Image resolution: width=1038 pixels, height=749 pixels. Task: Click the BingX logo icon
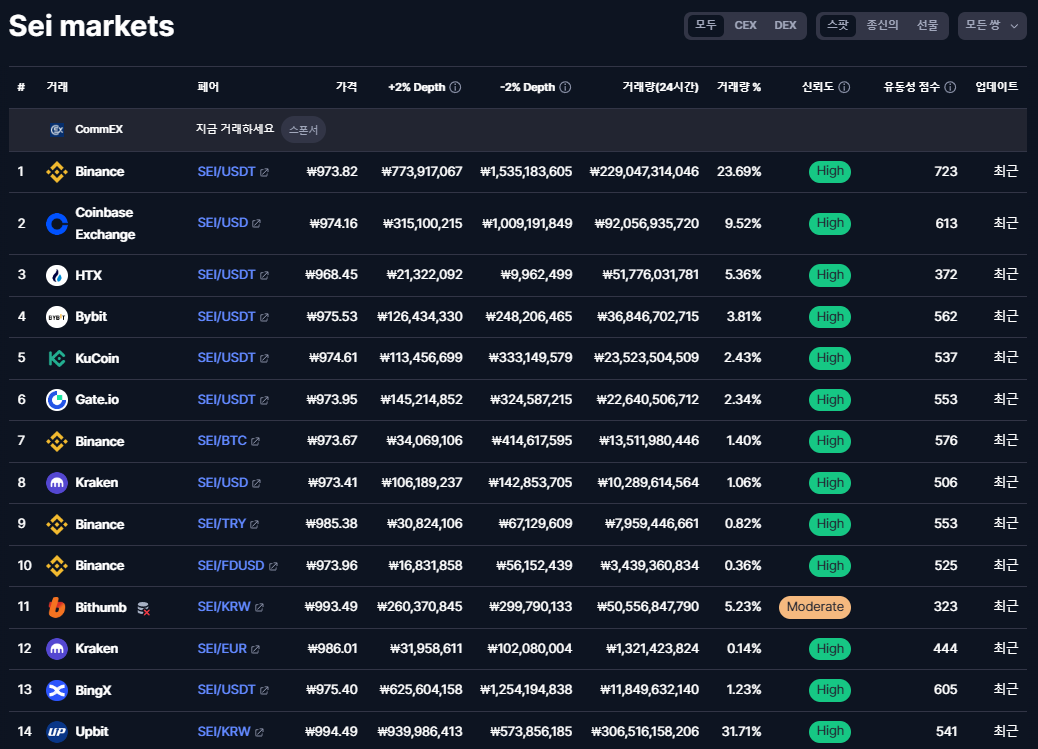[x=57, y=690]
